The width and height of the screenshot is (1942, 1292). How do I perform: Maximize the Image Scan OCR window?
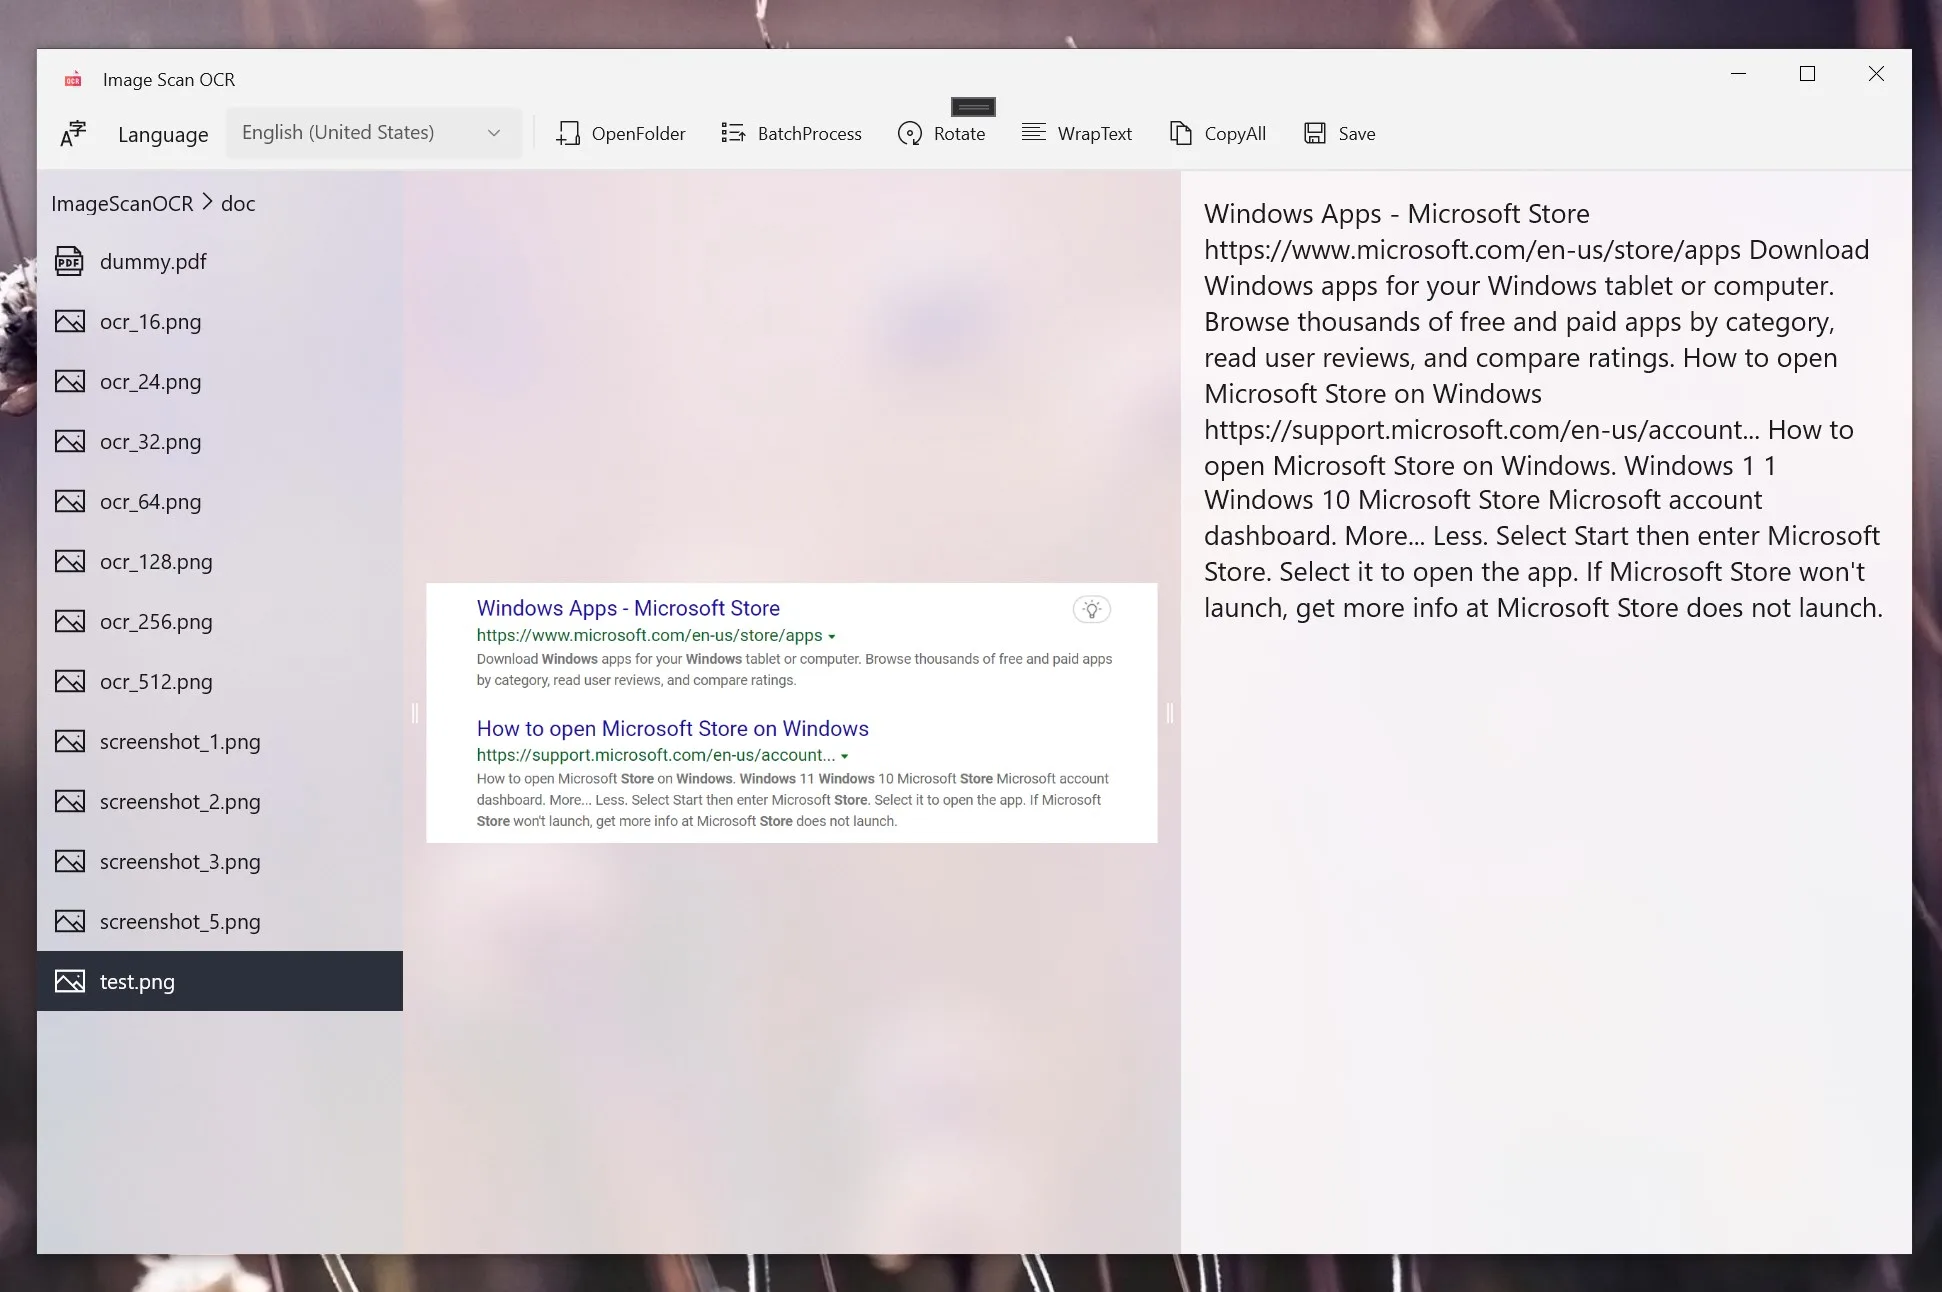[x=1807, y=74]
